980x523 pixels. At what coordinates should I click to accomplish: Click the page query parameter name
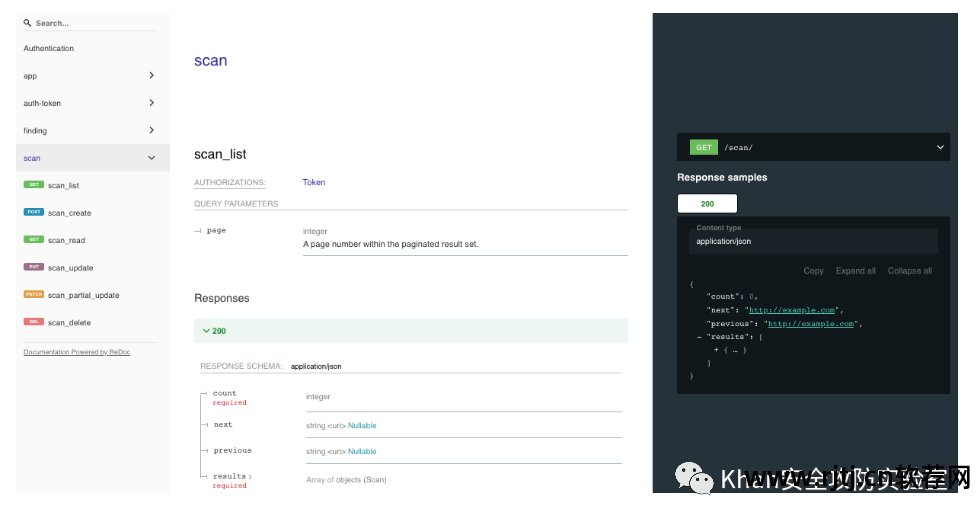coord(216,231)
